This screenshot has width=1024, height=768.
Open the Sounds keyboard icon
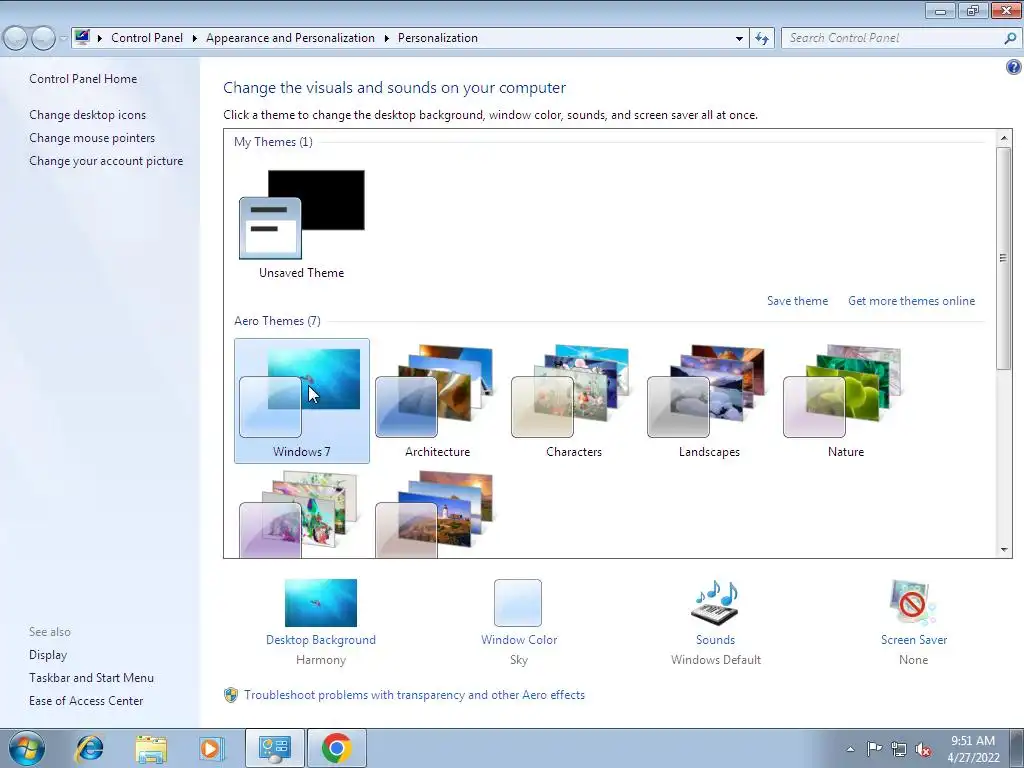click(716, 603)
